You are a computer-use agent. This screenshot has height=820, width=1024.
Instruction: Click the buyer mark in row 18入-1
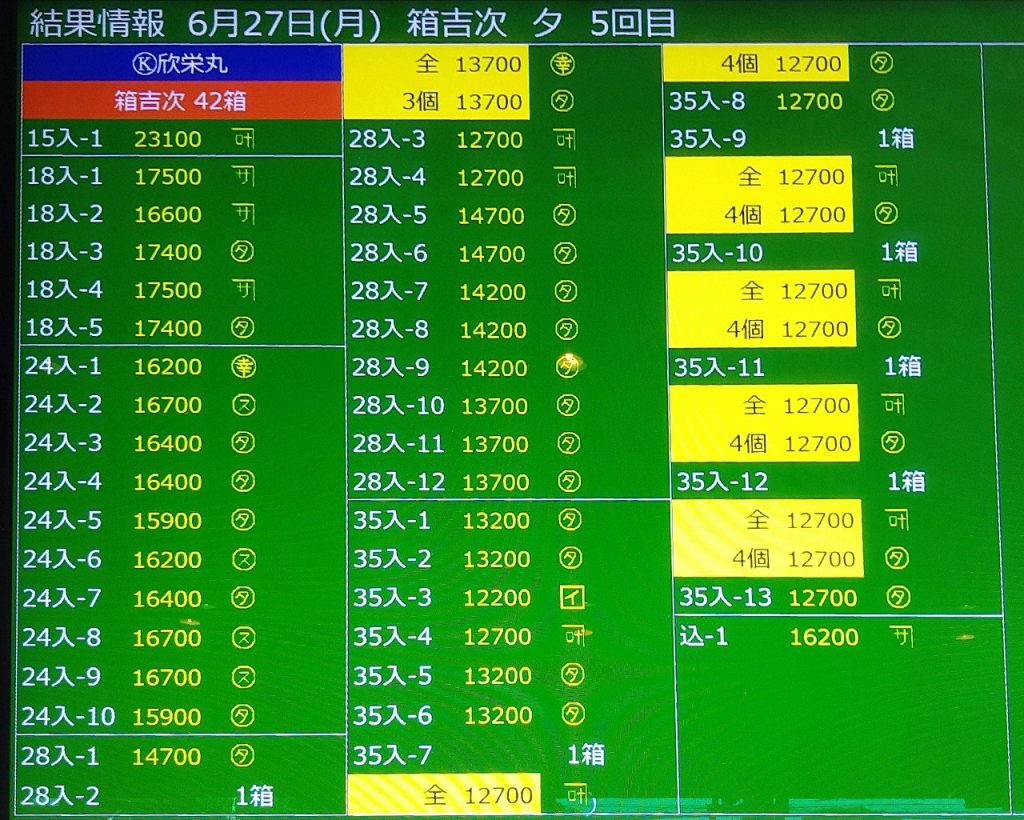(x=243, y=177)
